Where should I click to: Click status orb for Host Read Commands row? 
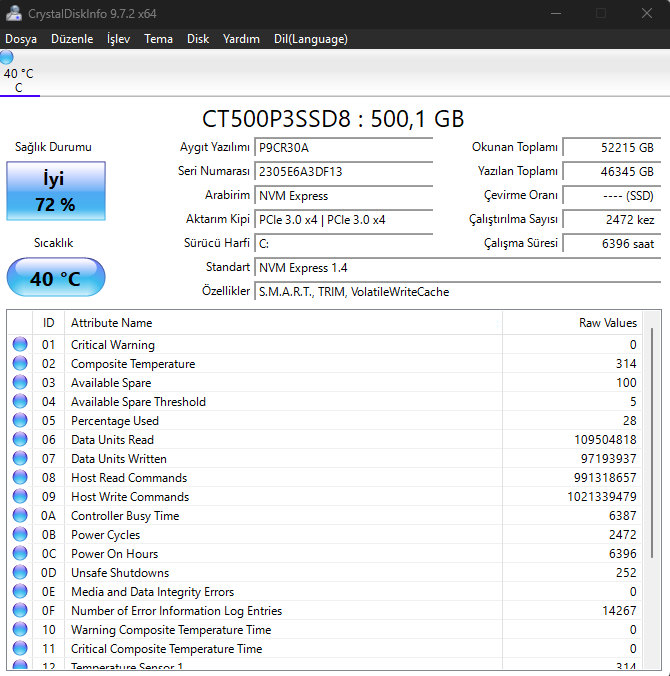click(x=20, y=477)
